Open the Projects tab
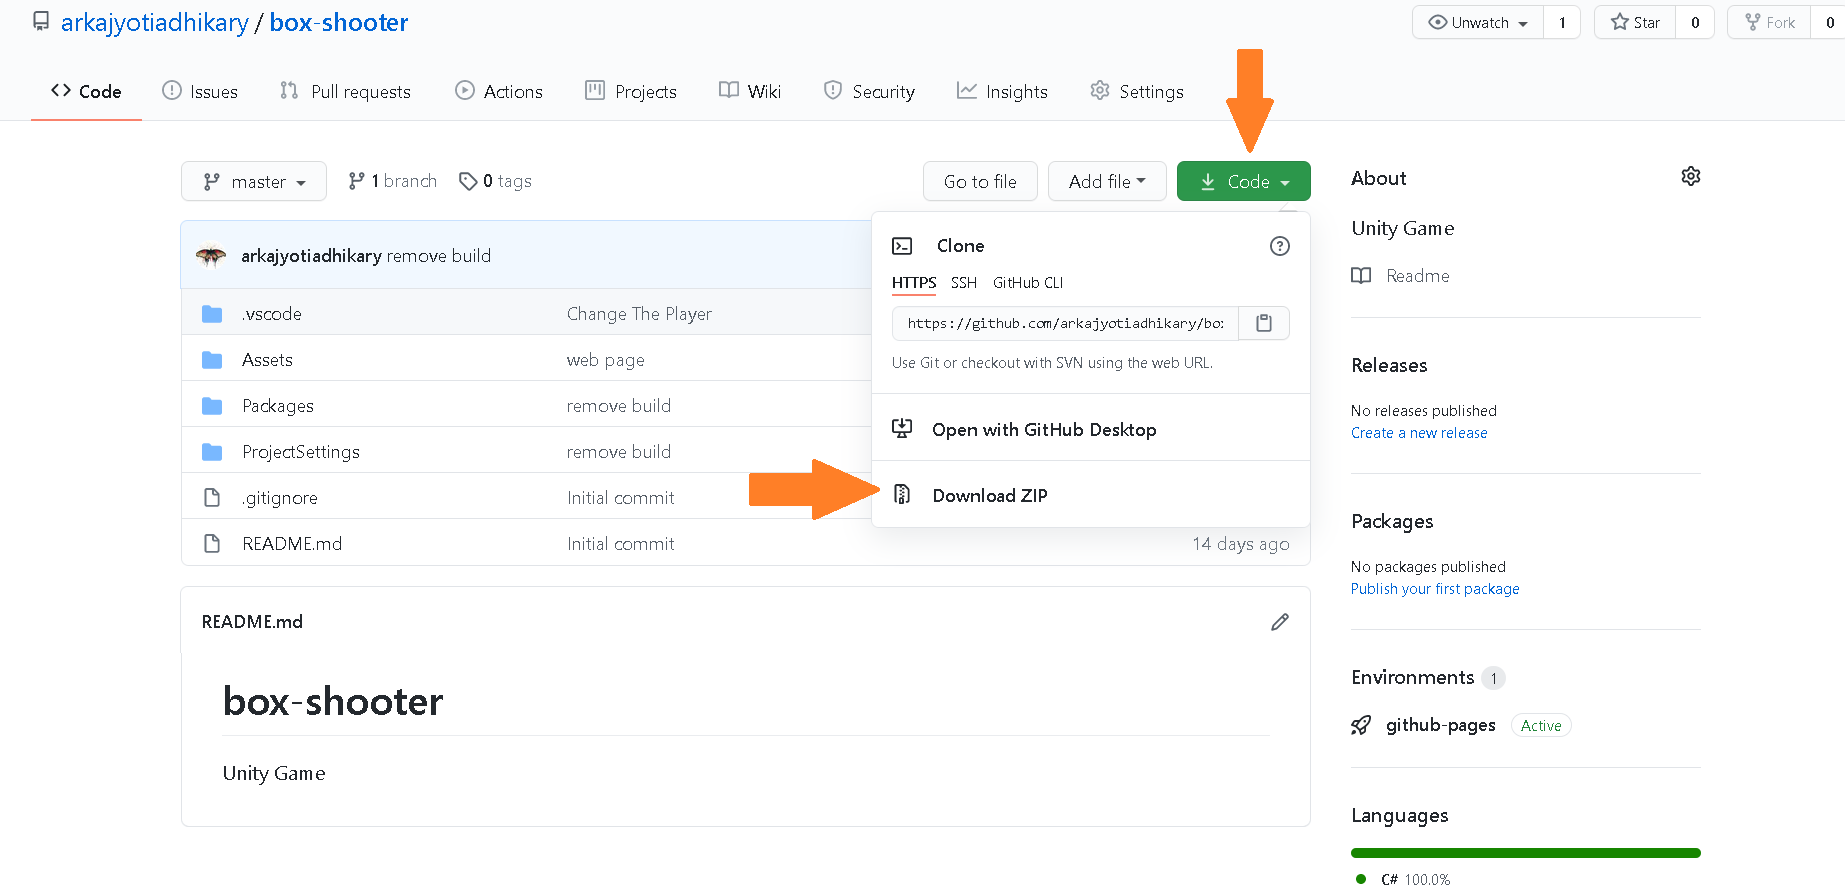The image size is (1845, 885). (x=631, y=91)
